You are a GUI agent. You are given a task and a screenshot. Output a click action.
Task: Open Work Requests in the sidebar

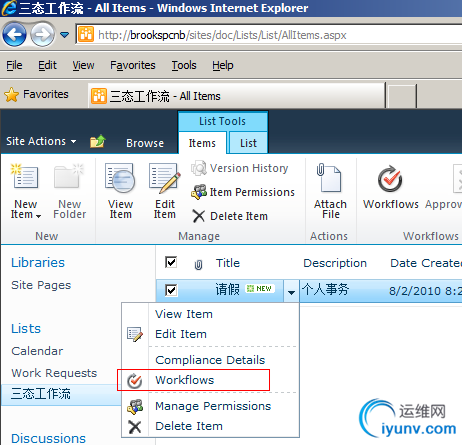pyautogui.click(x=54, y=373)
